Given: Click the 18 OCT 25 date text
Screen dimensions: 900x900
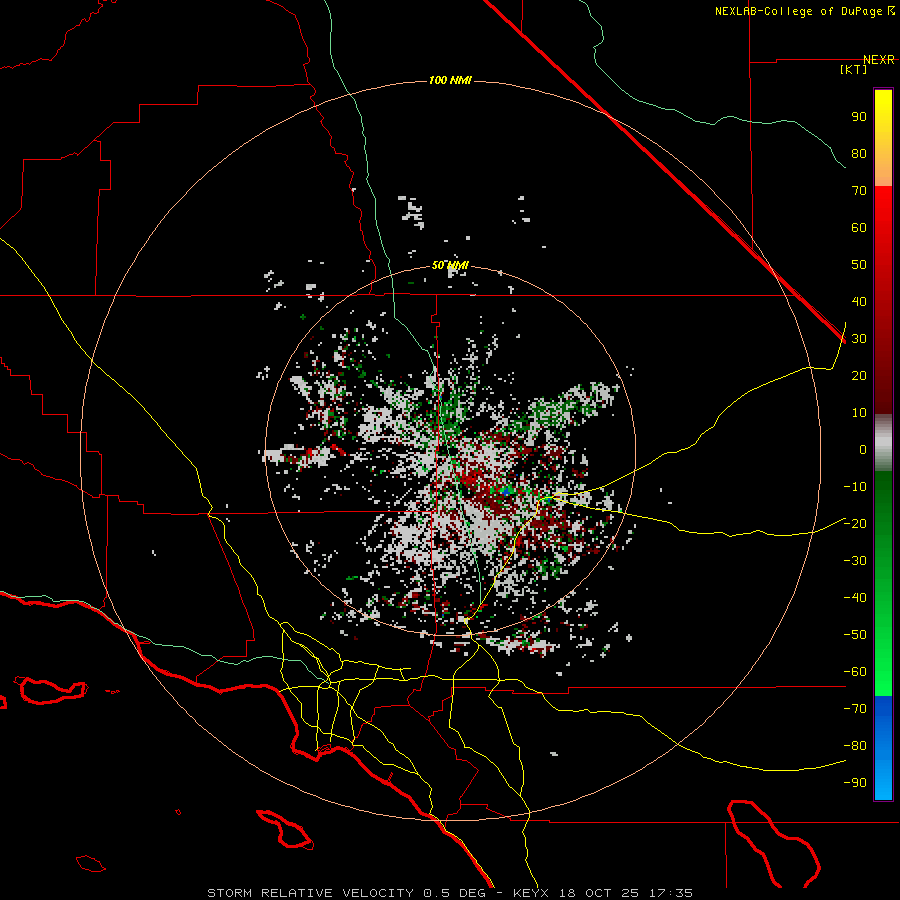Looking at the screenshot, I should [599, 893].
